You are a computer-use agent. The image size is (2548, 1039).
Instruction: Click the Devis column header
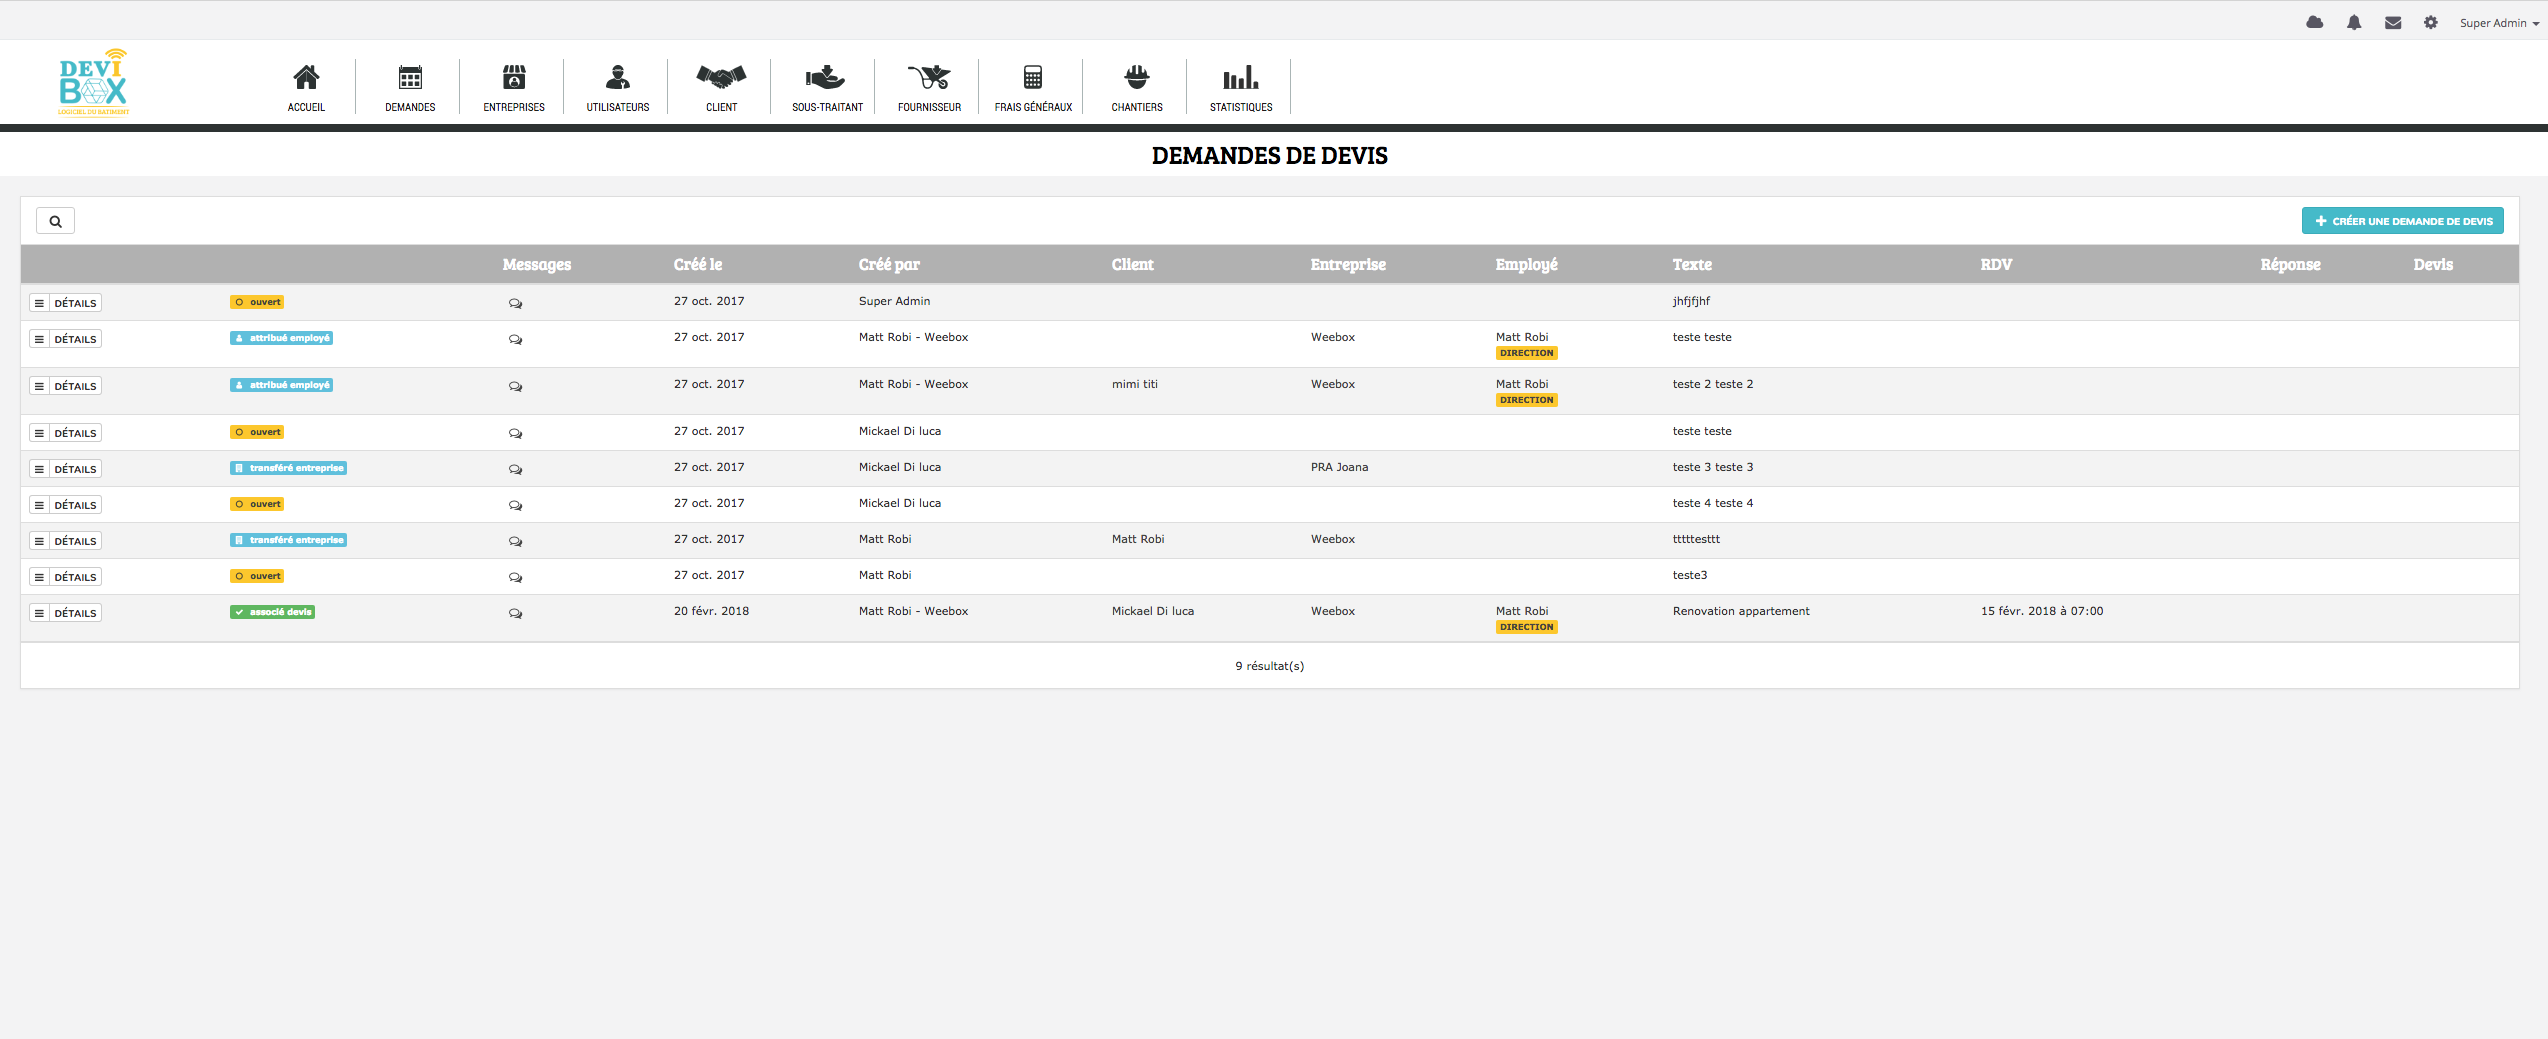pos(2433,264)
